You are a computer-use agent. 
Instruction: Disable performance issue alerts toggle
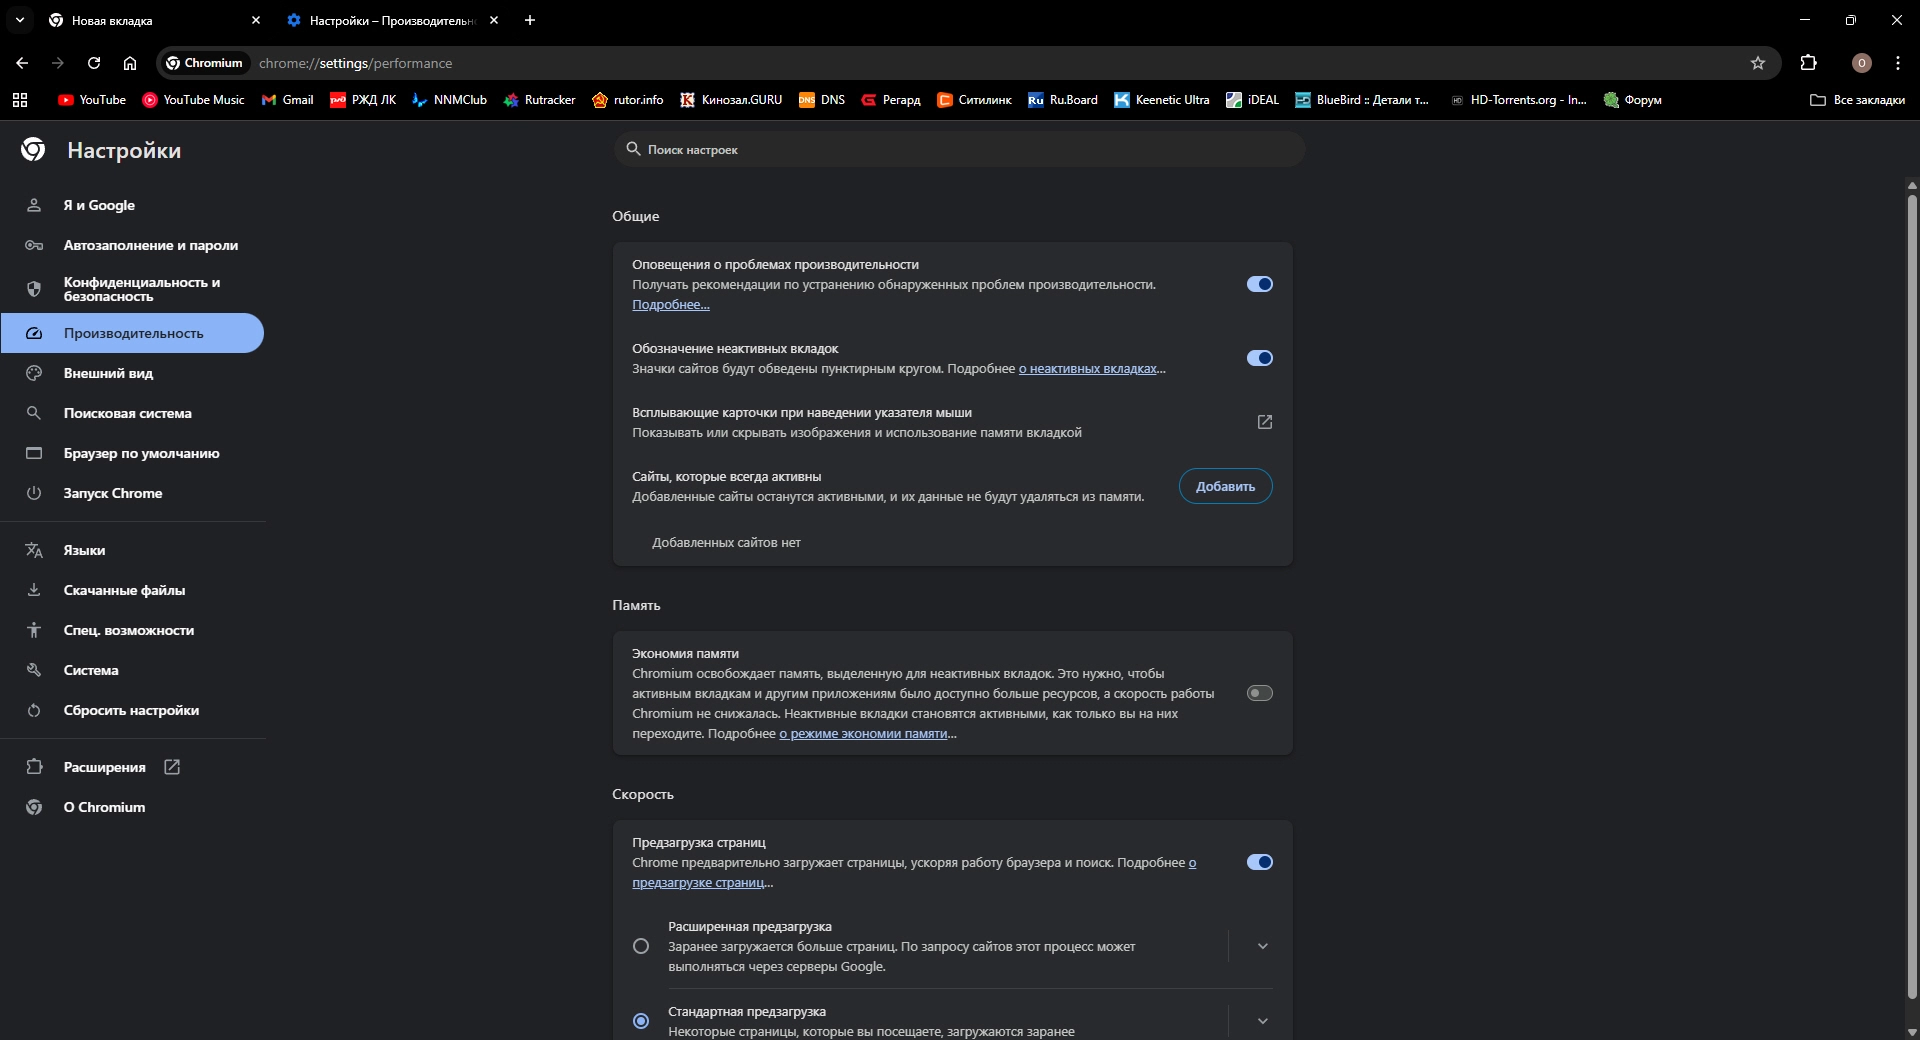[1259, 284]
